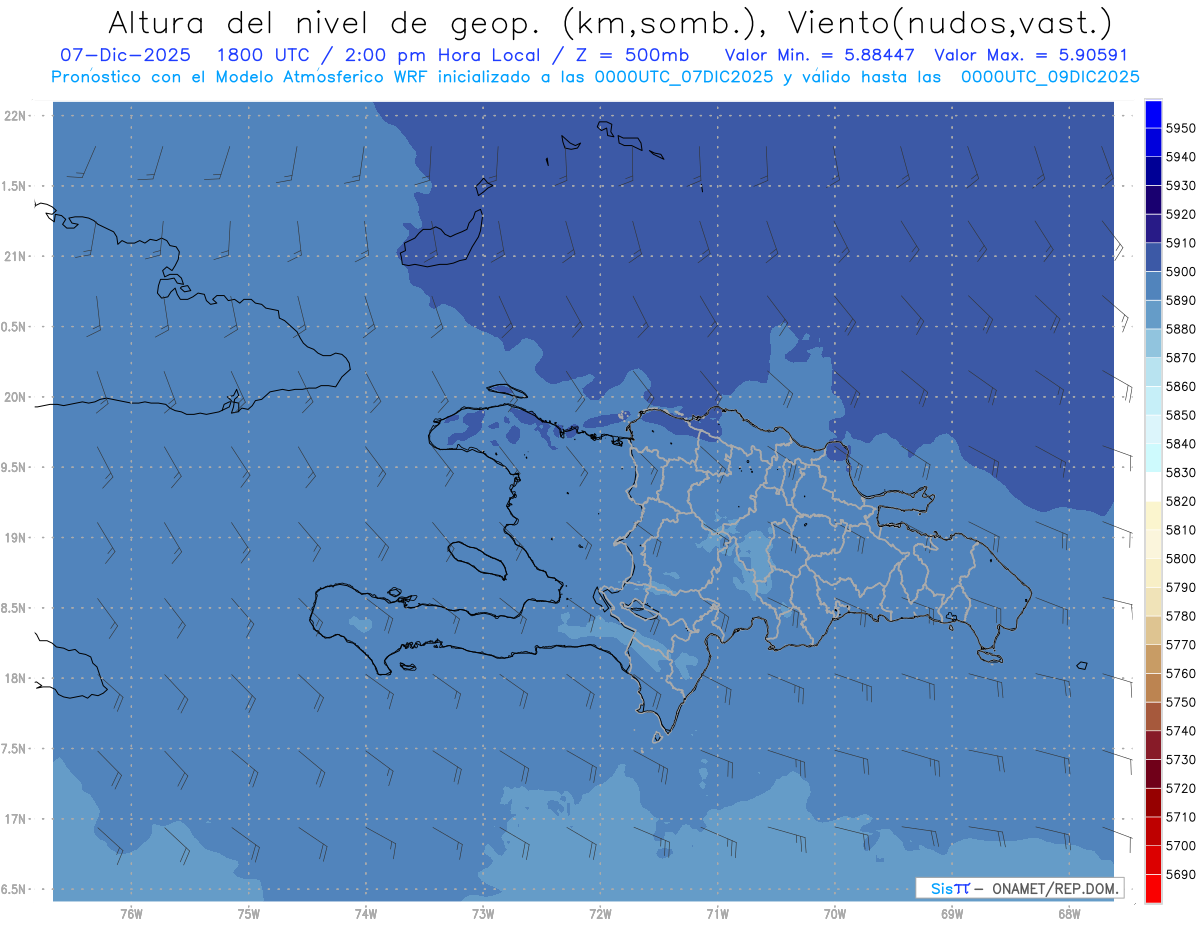Click the 74W longitude axis label
This screenshot has height=927, width=1200.
(365, 914)
